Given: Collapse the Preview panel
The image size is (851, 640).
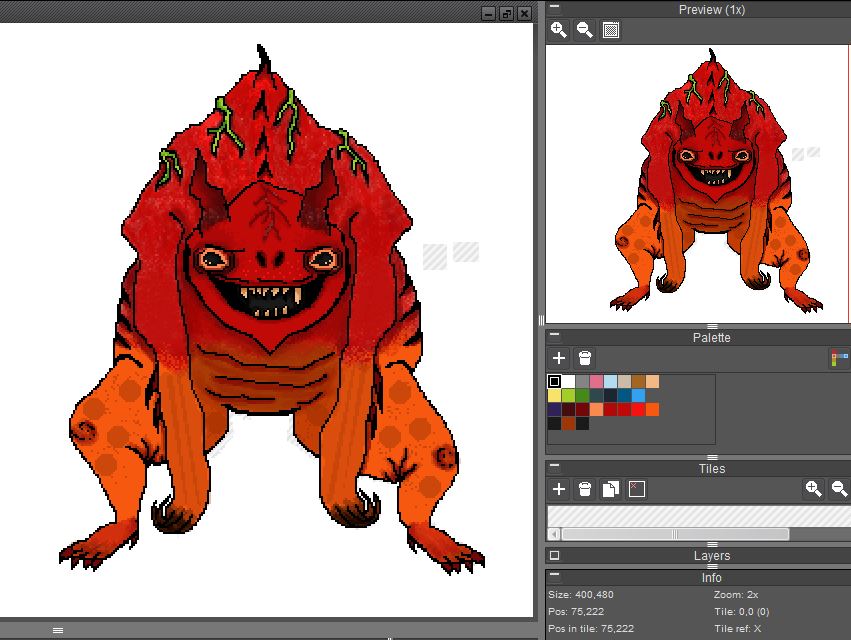Looking at the screenshot, I should [555, 9].
